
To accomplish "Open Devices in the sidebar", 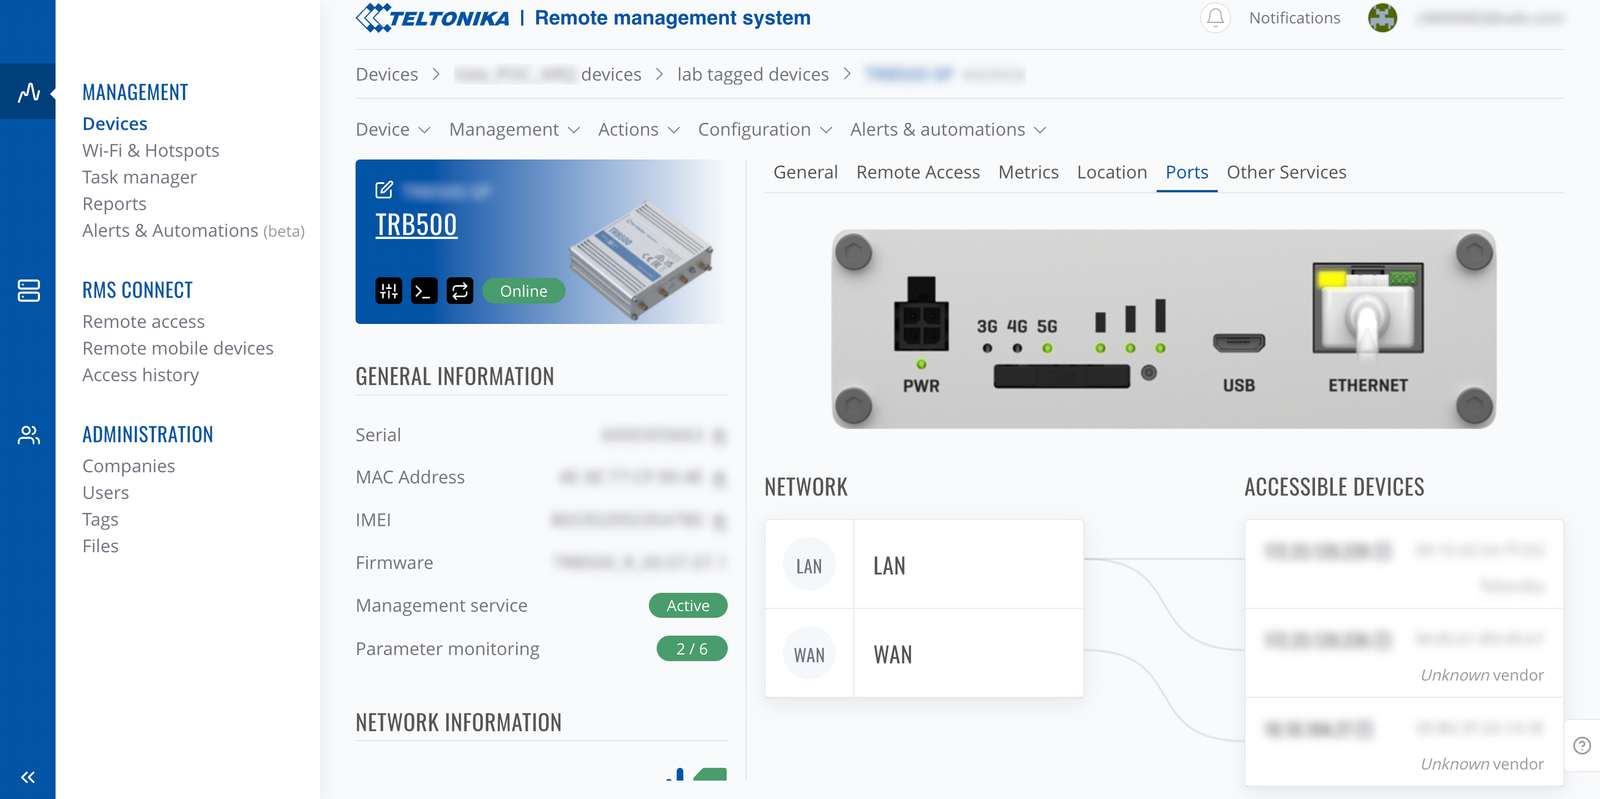I will click(x=115, y=124).
